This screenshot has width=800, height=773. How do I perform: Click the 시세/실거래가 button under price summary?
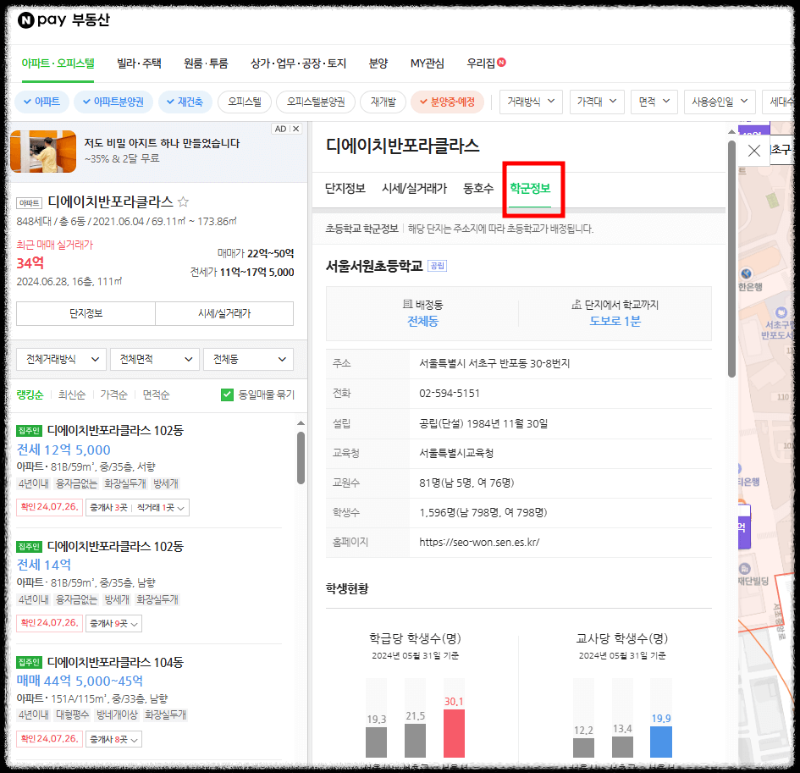pos(224,313)
